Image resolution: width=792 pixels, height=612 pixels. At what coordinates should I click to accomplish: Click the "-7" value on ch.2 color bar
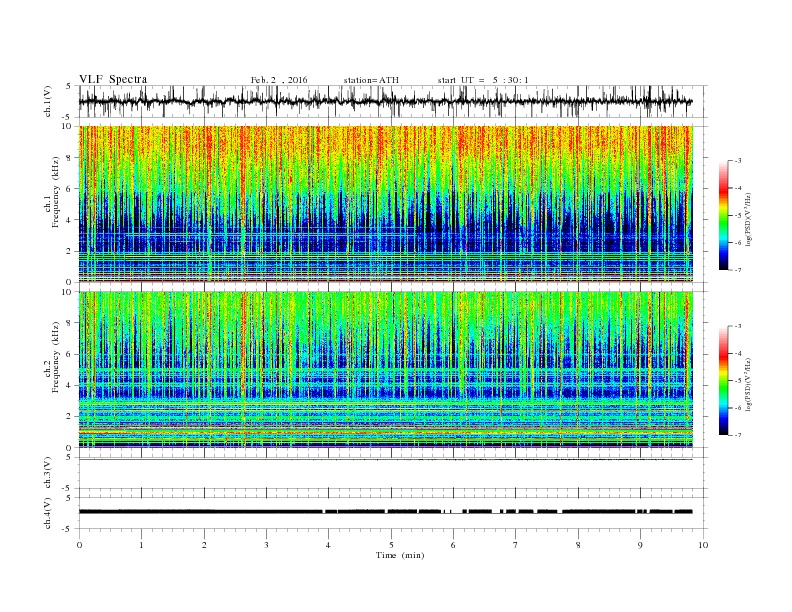point(738,435)
